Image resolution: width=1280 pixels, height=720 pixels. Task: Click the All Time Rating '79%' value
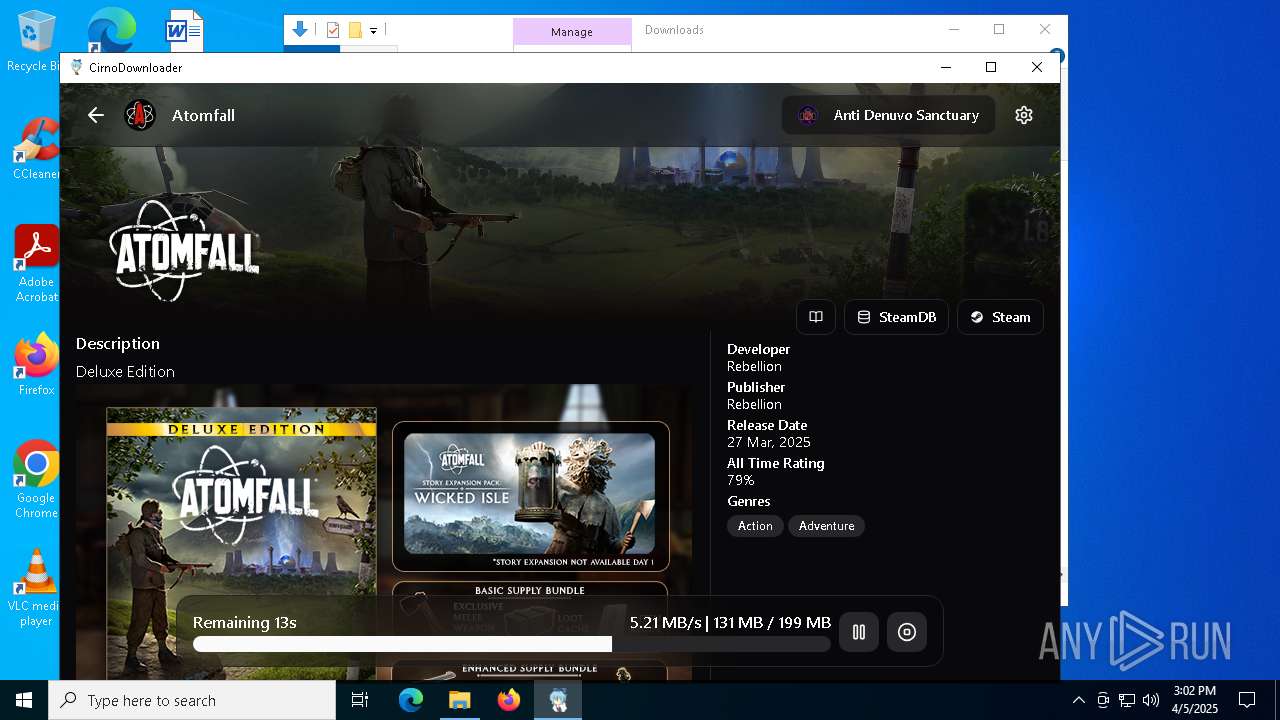click(741, 480)
